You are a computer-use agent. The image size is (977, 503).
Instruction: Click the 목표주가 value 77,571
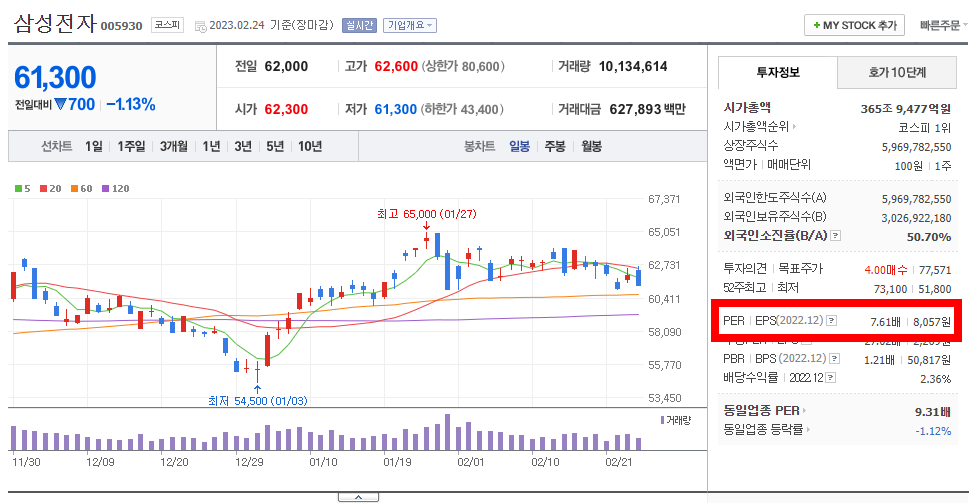pos(935,270)
